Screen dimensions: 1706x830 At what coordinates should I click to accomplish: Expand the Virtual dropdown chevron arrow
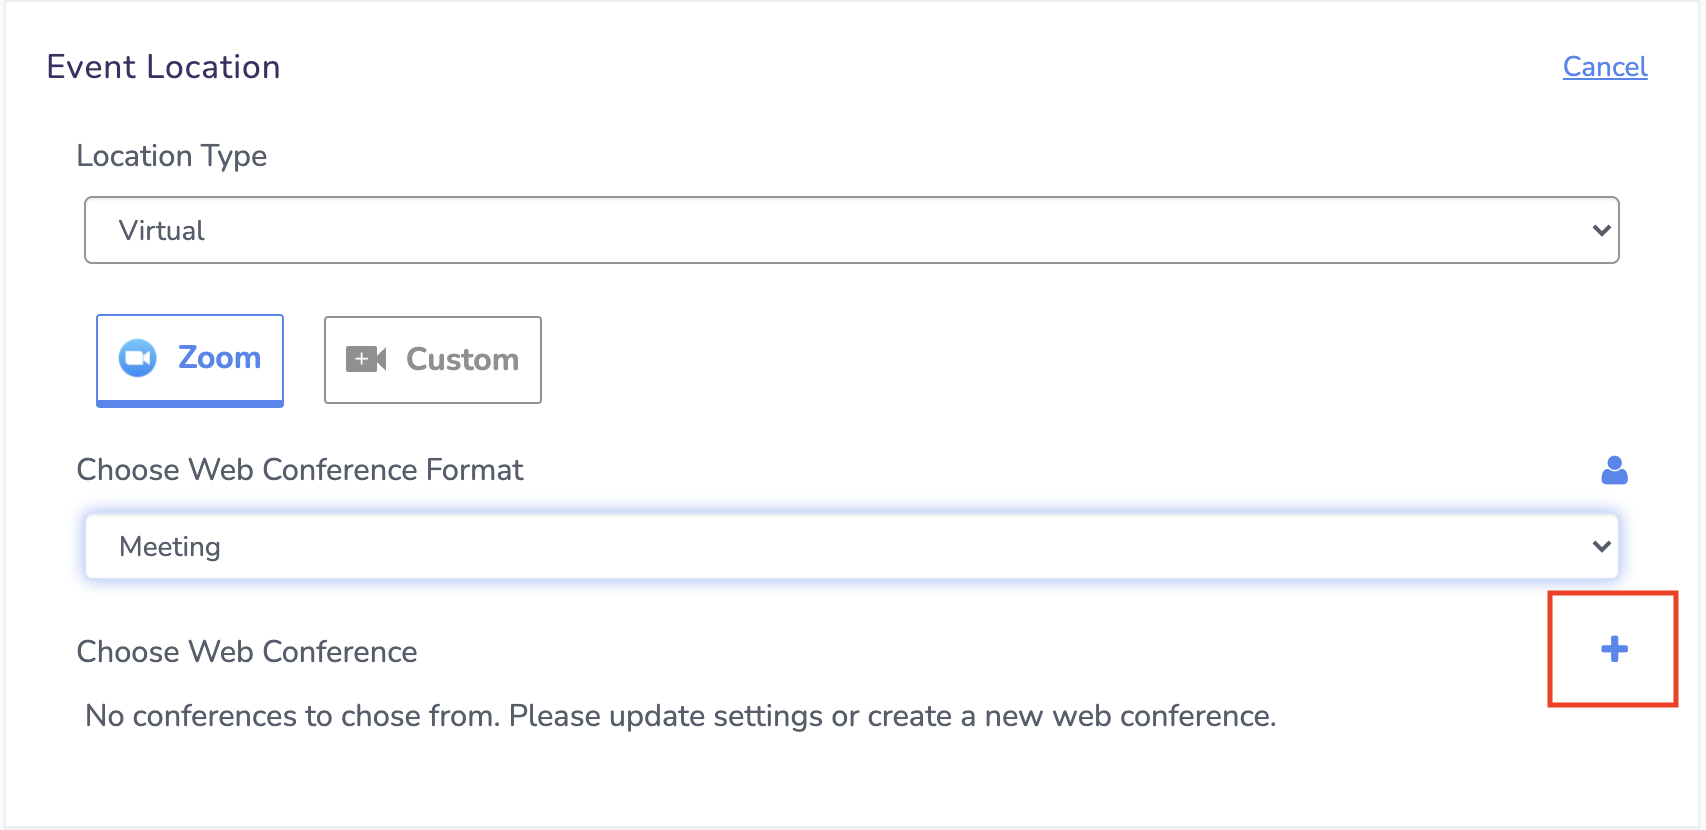pyautogui.click(x=1601, y=230)
